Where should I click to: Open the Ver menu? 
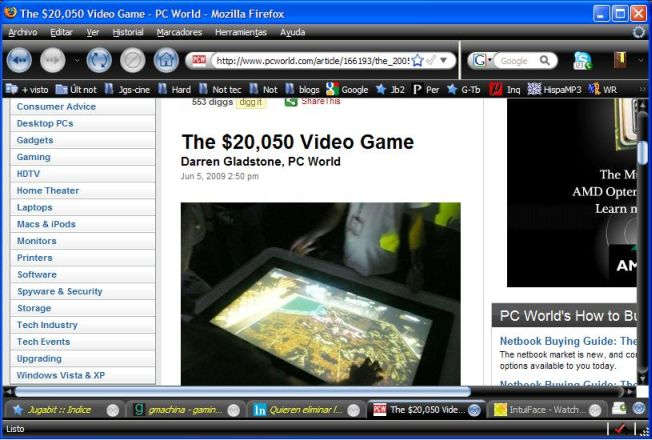tap(93, 32)
